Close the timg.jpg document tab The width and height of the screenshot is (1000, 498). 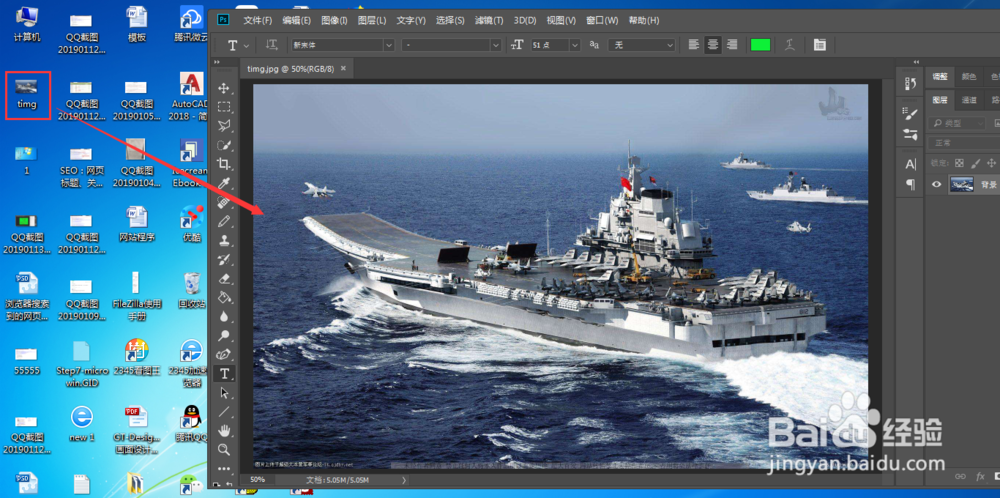pos(343,68)
